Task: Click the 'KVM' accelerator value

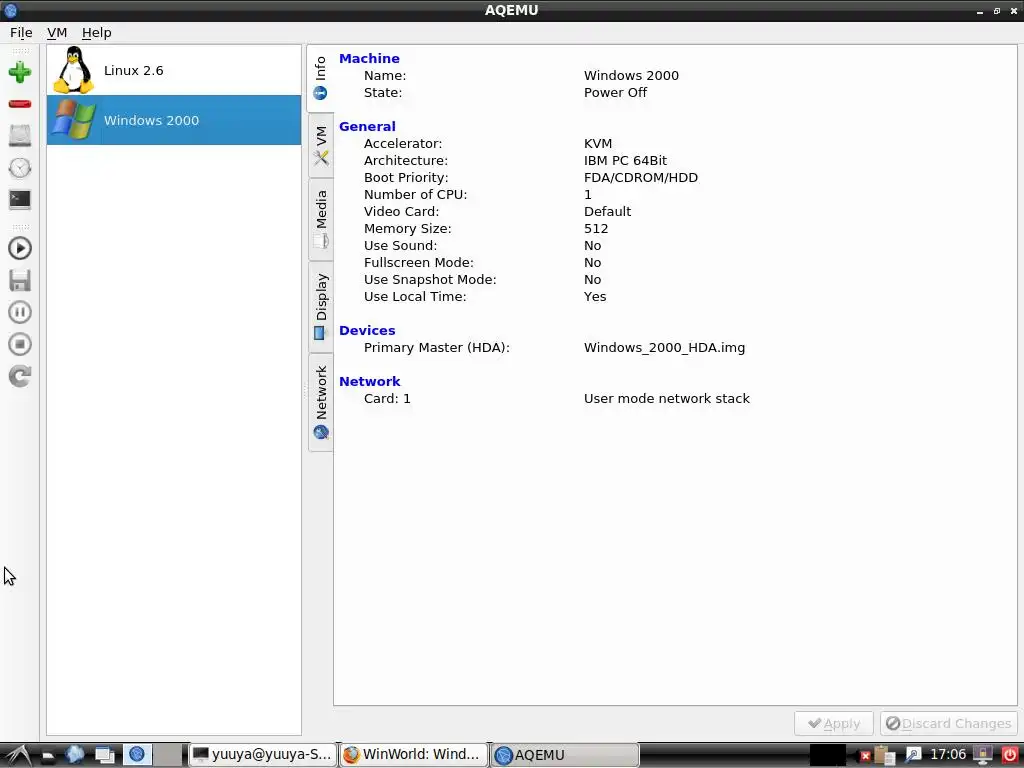Action: click(598, 144)
